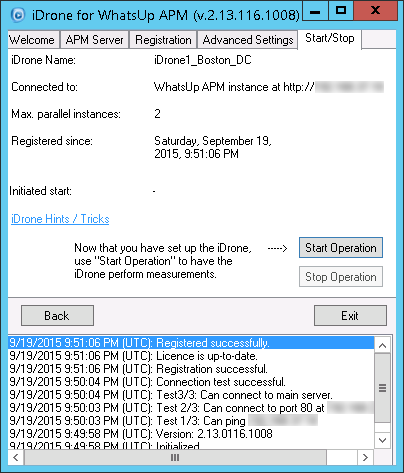This screenshot has height=473, width=404.
Task: Click the Stop Operation button
Action: [x=341, y=277]
